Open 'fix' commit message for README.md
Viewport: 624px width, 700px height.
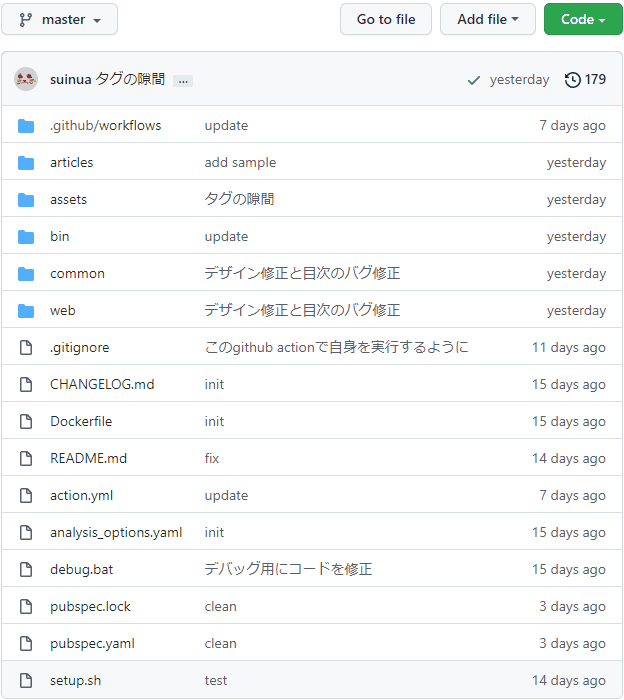point(212,458)
